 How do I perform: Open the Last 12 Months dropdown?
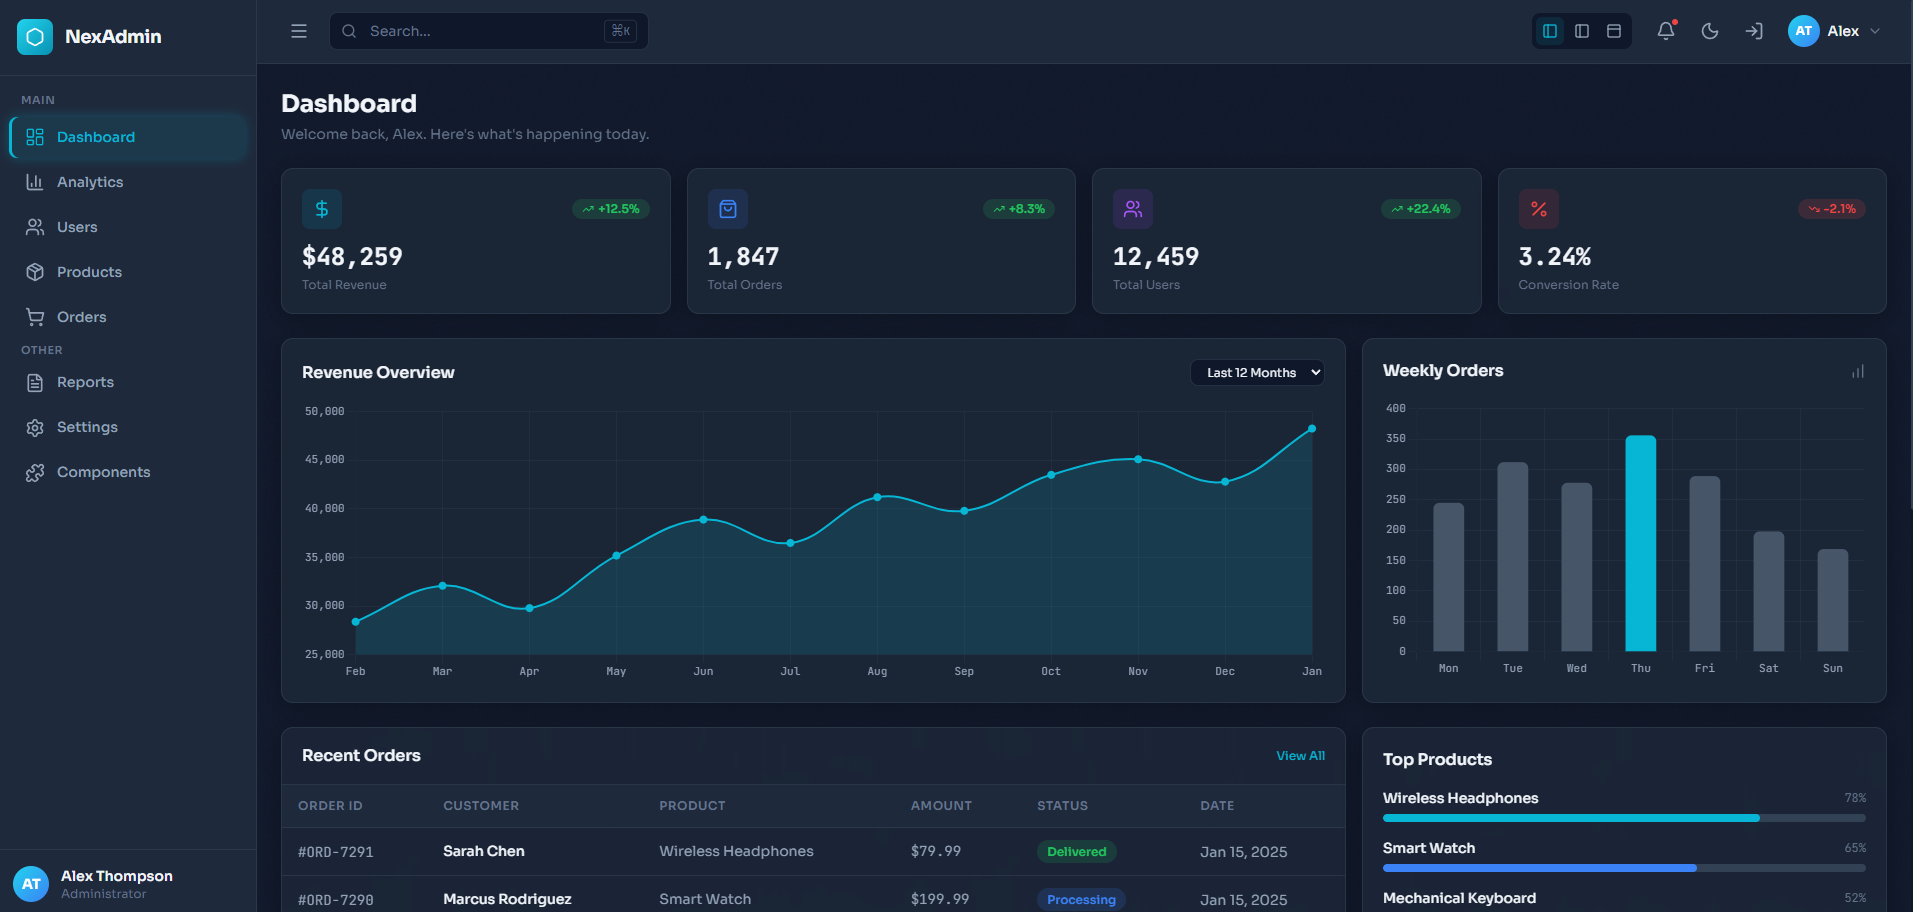(x=1257, y=372)
